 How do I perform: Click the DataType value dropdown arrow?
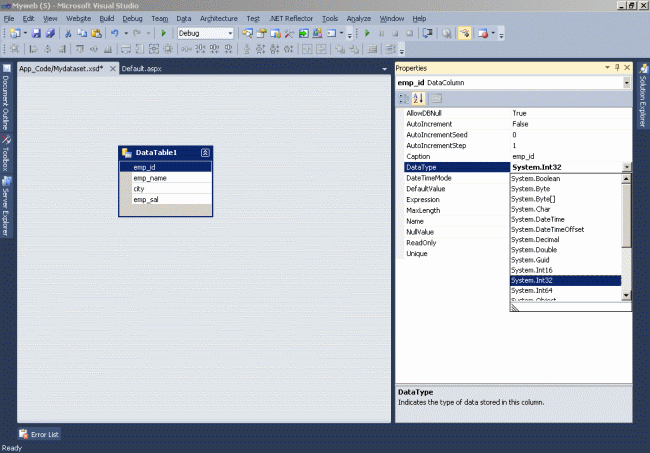pos(626,167)
